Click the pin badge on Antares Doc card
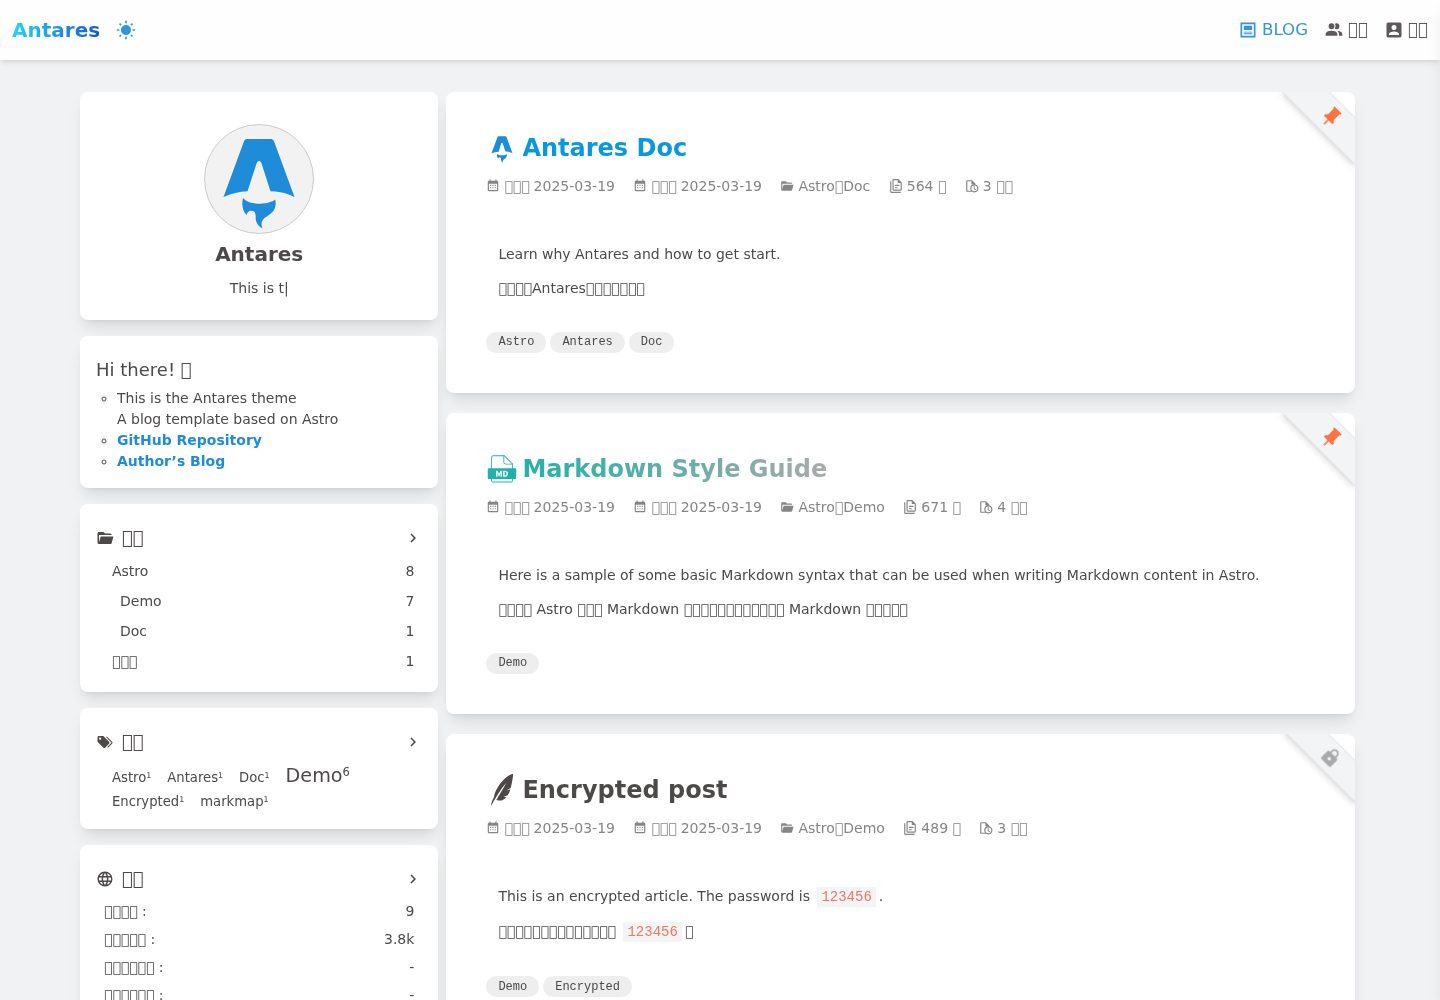The image size is (1440, 1000). tap(1331, 116)
